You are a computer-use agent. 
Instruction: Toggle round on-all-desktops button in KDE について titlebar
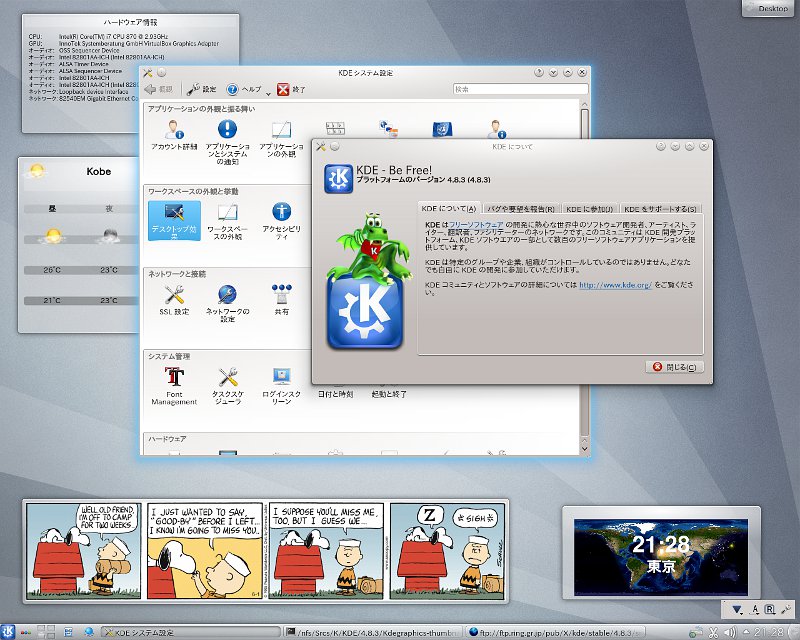tap(334, 146)
